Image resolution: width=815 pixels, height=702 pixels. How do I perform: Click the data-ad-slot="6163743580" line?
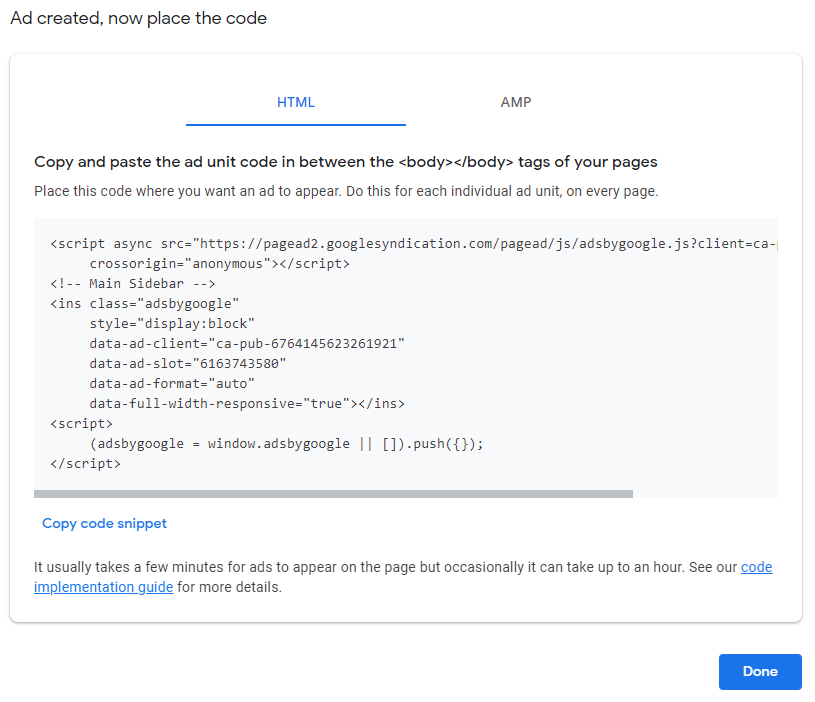(188, 363)
